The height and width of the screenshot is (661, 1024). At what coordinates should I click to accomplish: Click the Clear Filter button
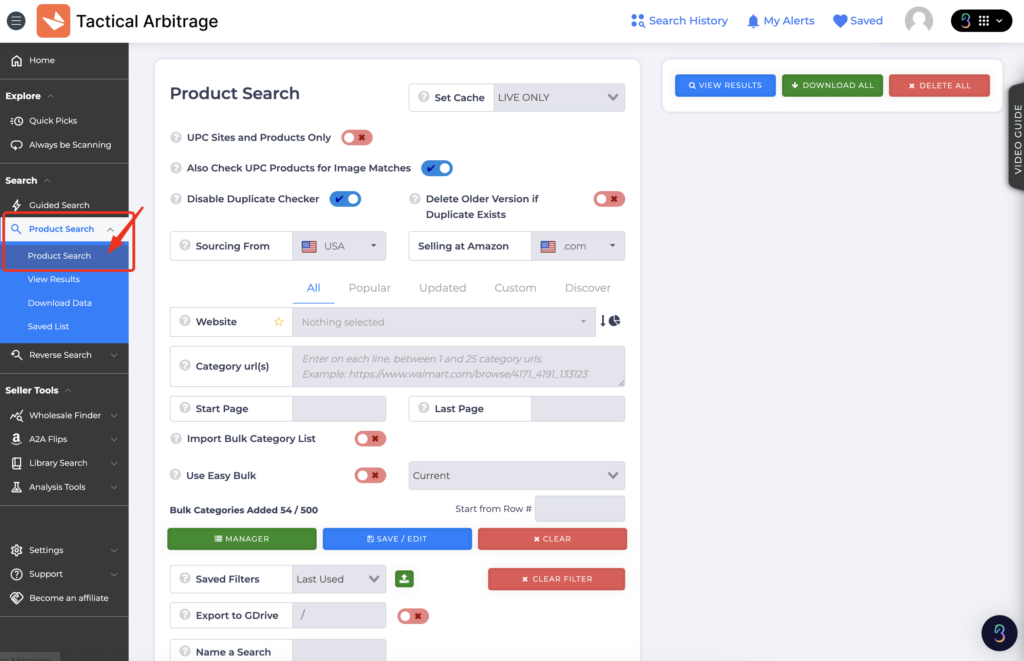[x=556, y=579]
